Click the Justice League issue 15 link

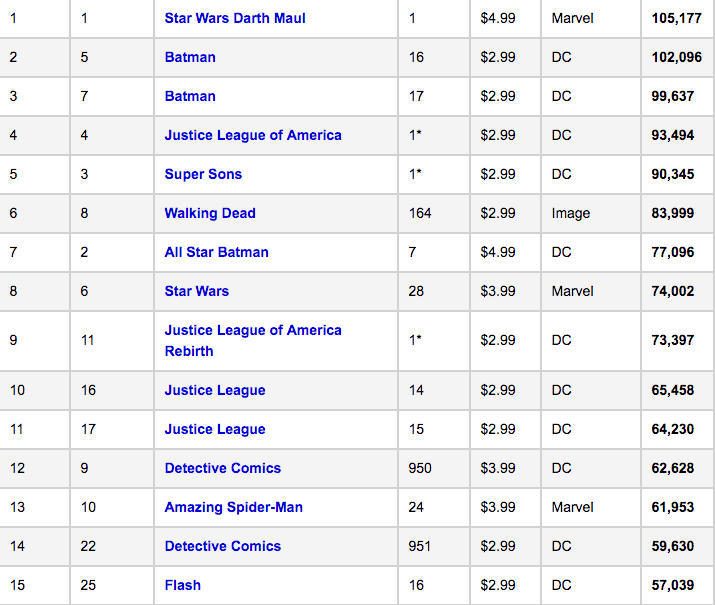[x=215, y=429]
